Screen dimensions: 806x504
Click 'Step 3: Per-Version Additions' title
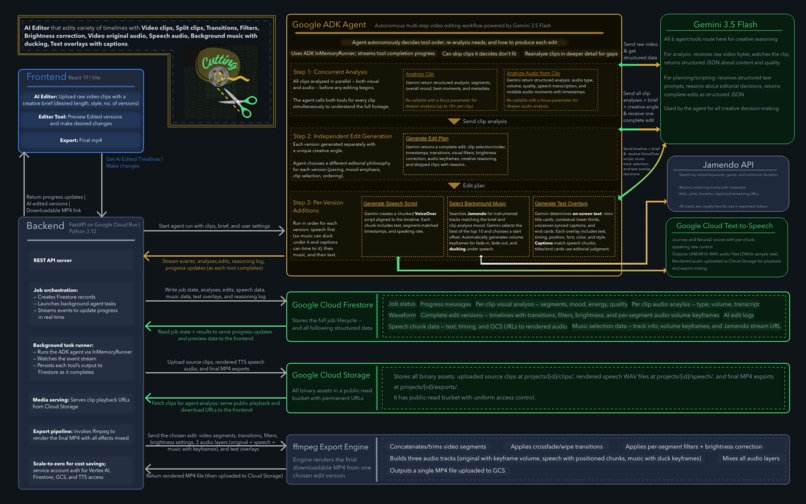[x=318, y=206]
